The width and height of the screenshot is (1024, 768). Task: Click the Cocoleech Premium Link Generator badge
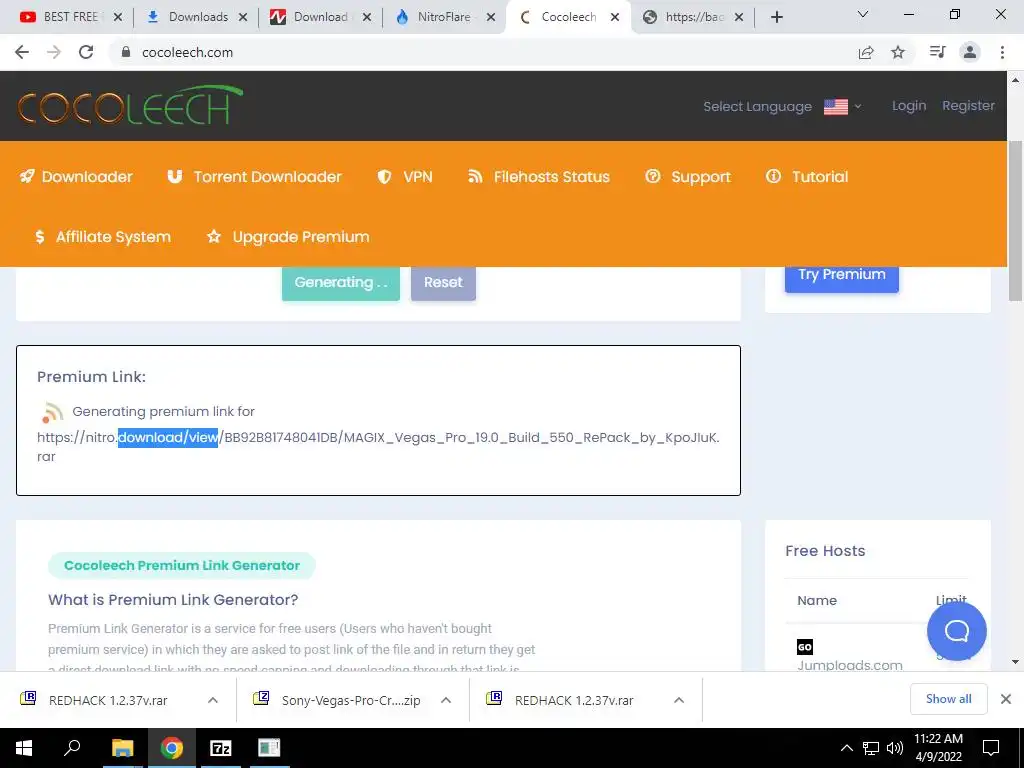(x=182, y=566)
